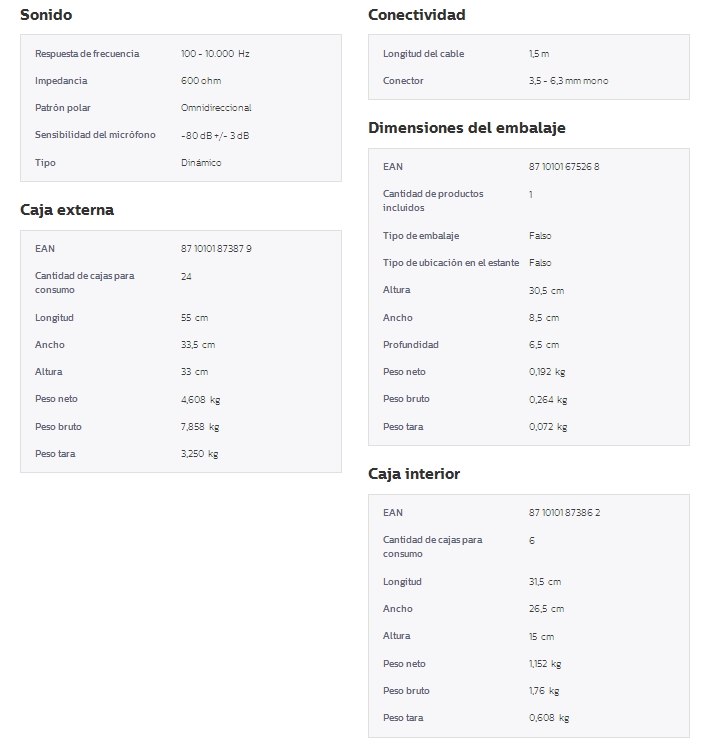Select the Dimensiones del embalaje EAN number
This screenshot has width=716, height=747.
point(564,167)
